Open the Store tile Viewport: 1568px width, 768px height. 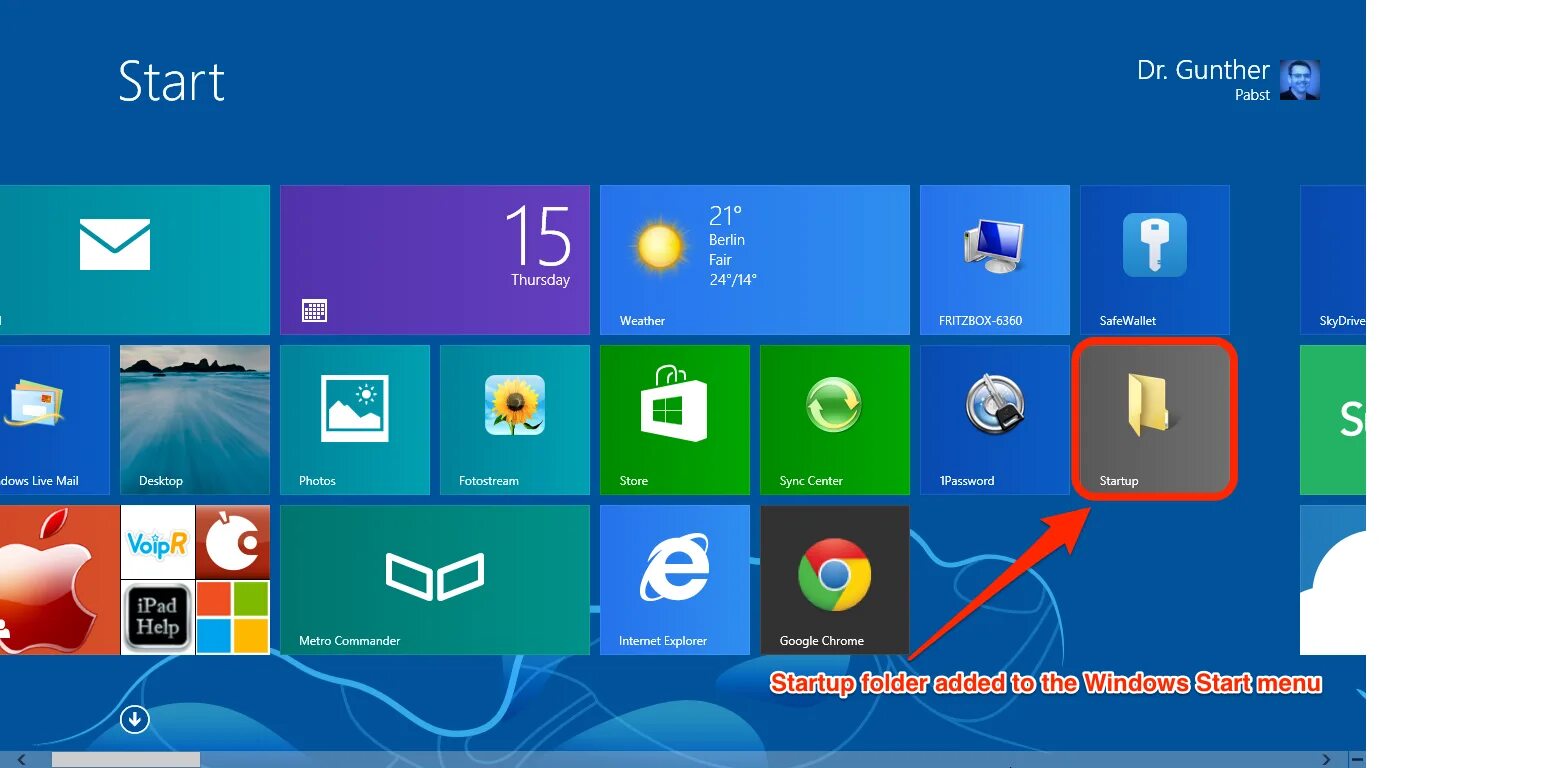[x=675, y=420]
